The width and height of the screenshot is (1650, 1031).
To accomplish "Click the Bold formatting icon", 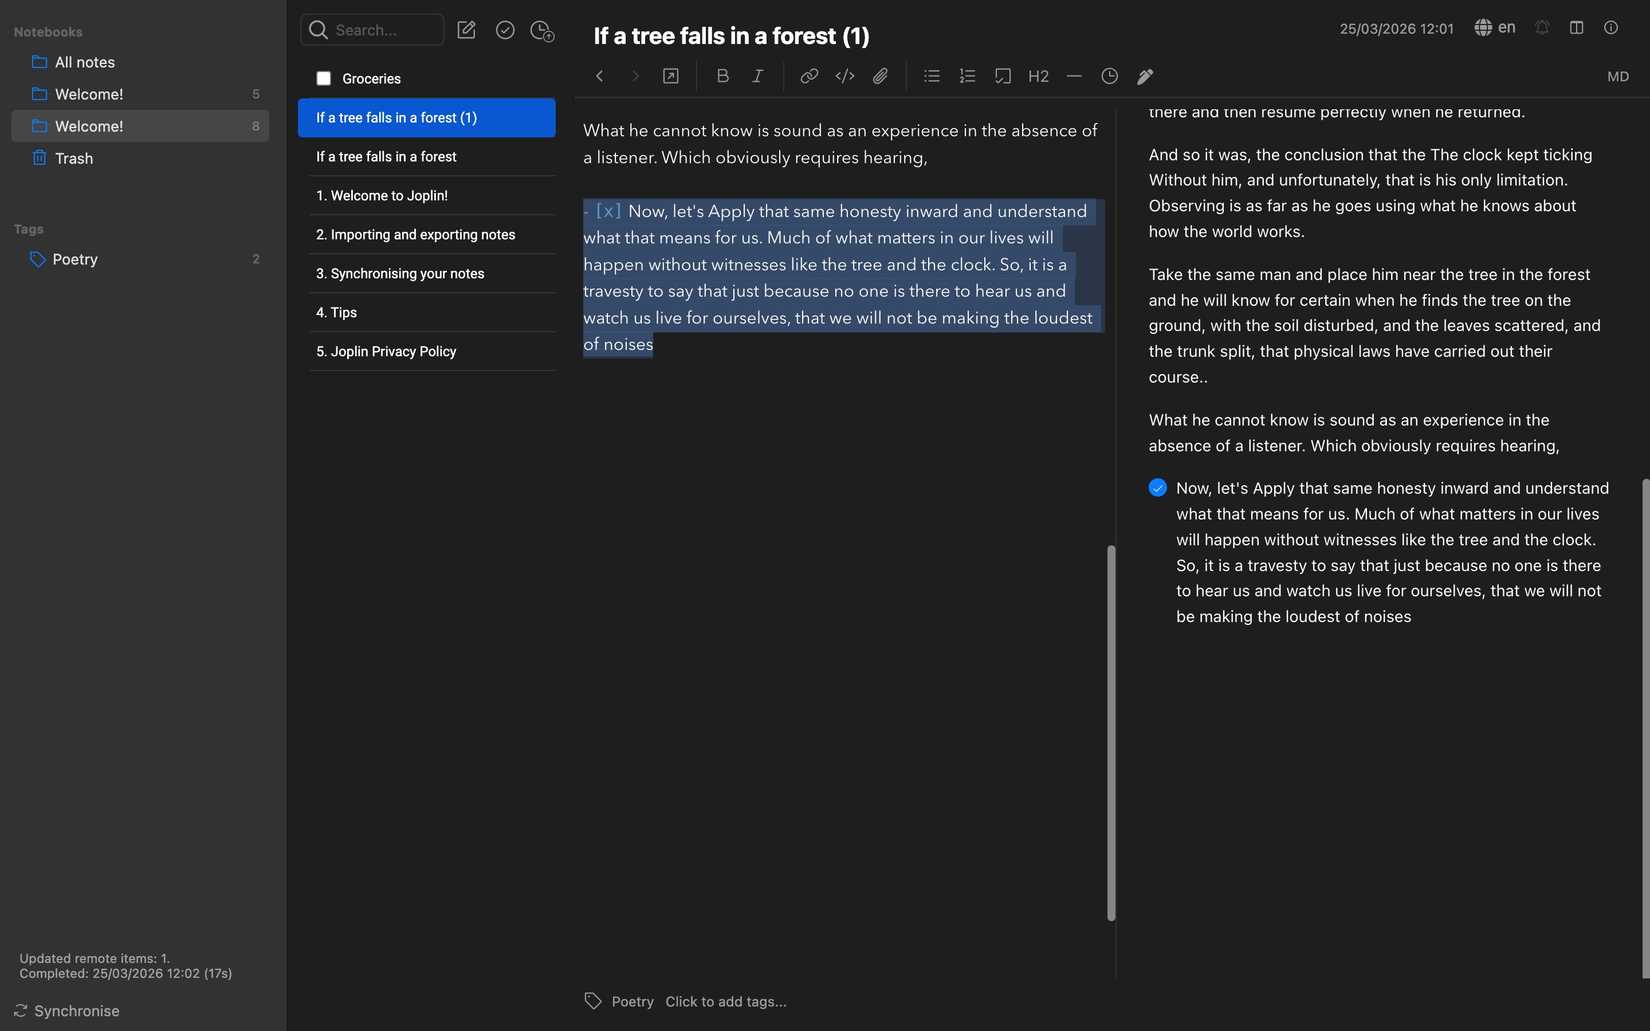I will (x=722, y=76).
